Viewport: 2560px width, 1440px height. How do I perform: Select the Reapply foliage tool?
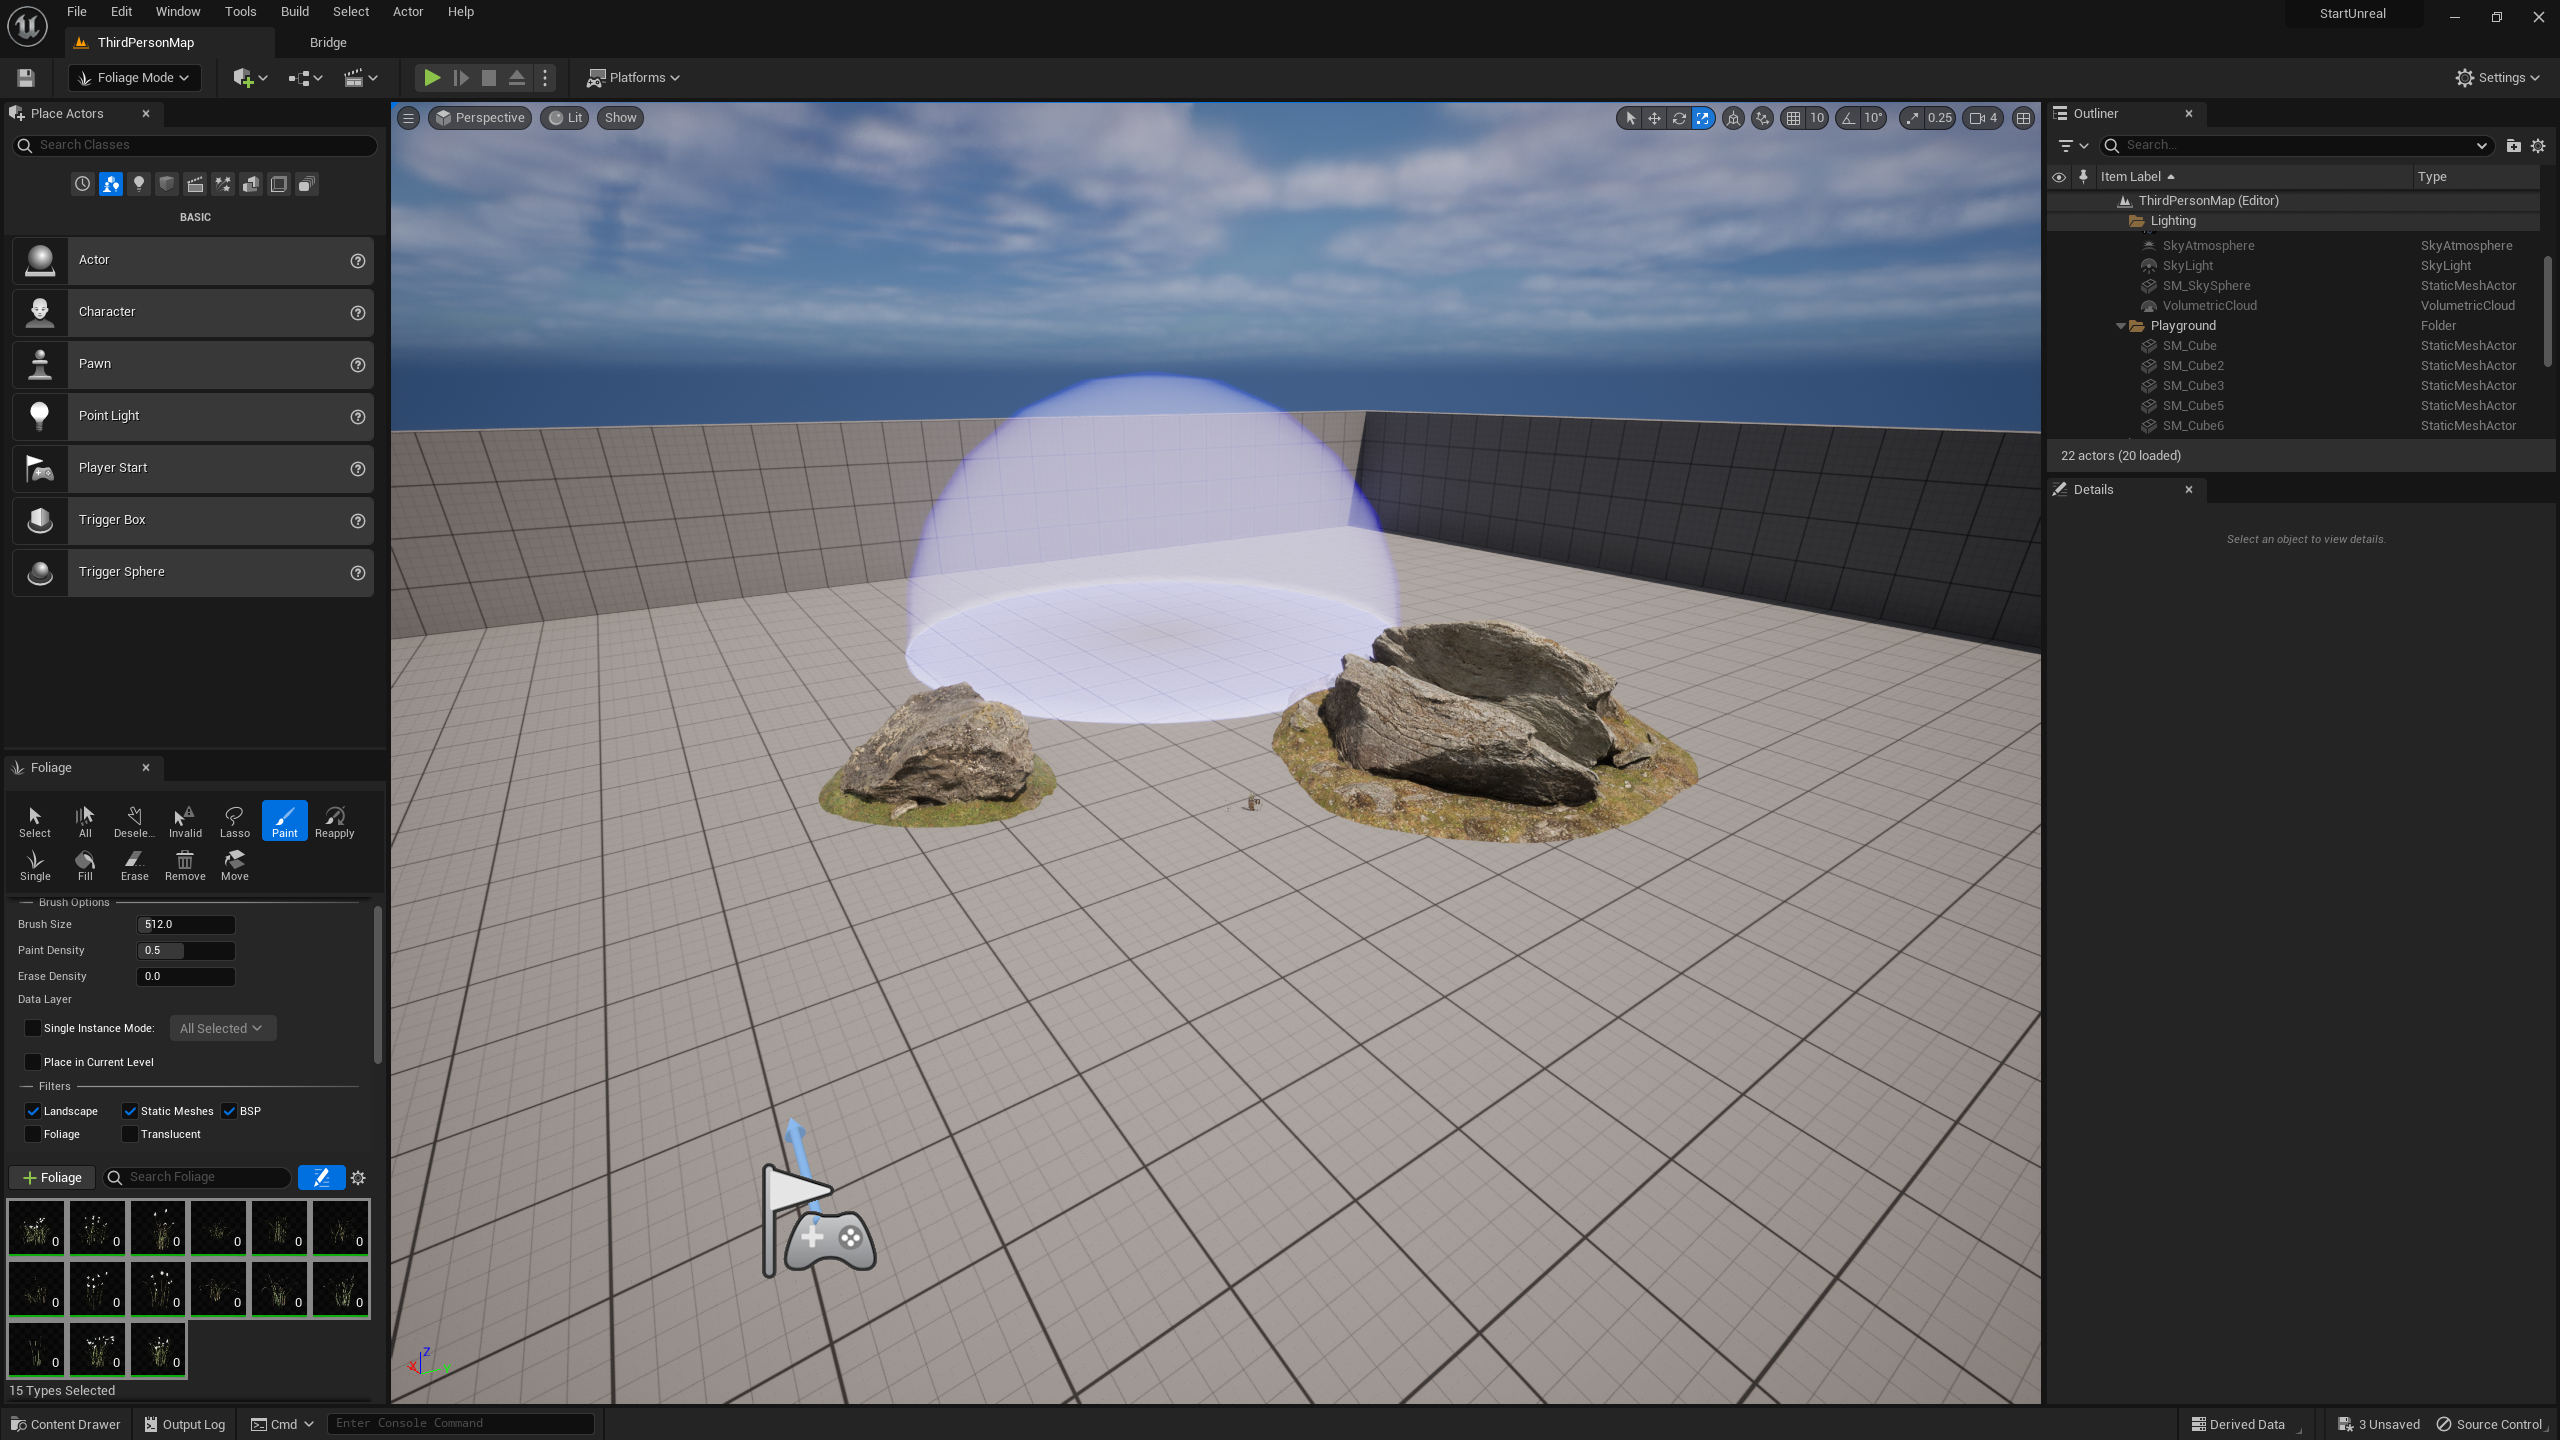coord(334,821)
